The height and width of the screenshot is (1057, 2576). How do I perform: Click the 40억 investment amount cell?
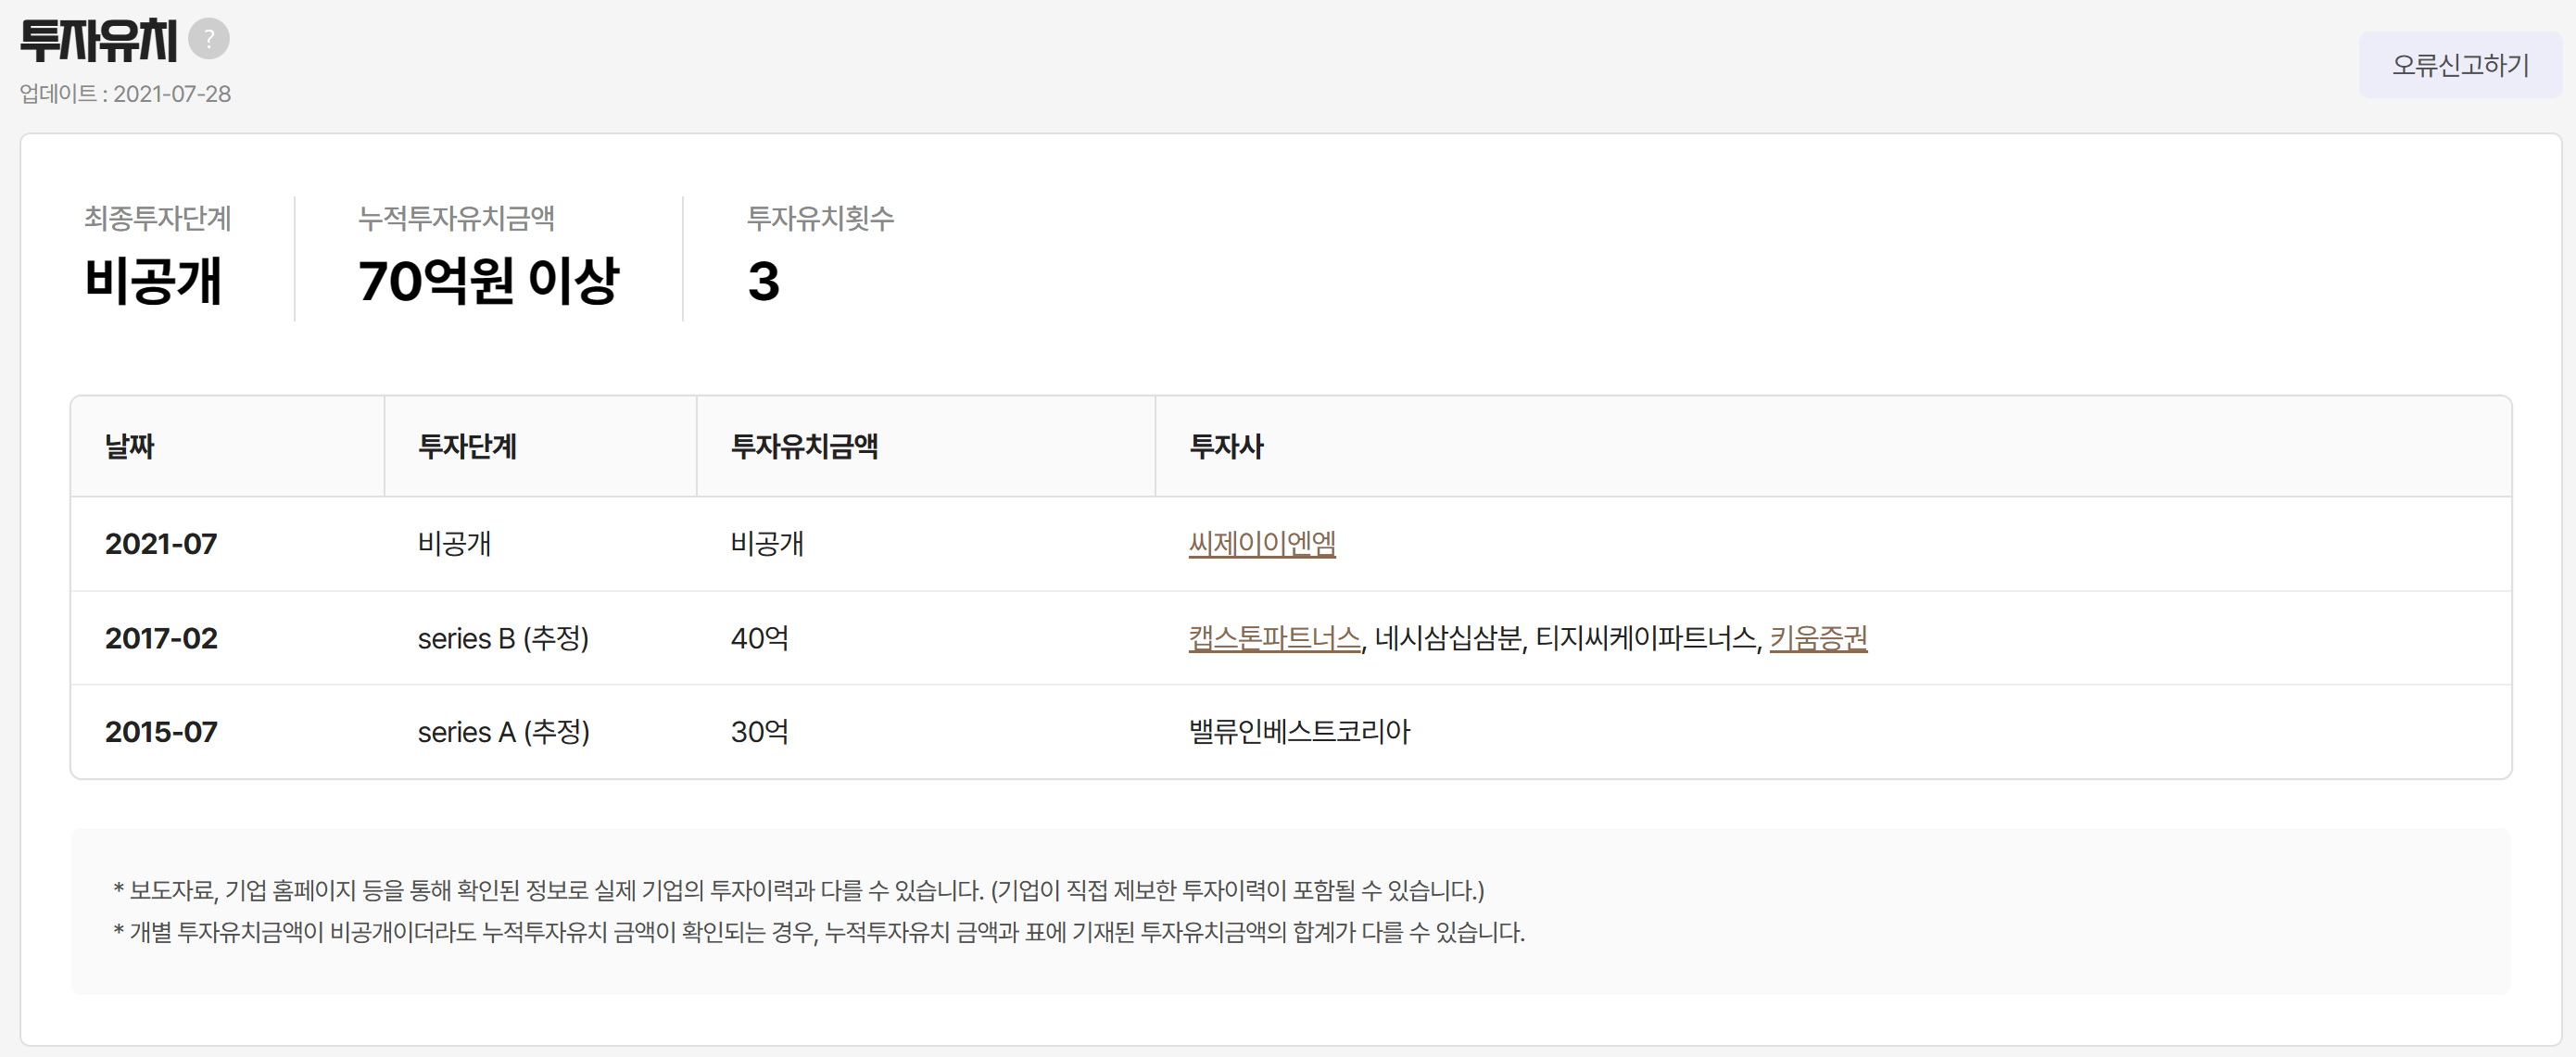759,637
